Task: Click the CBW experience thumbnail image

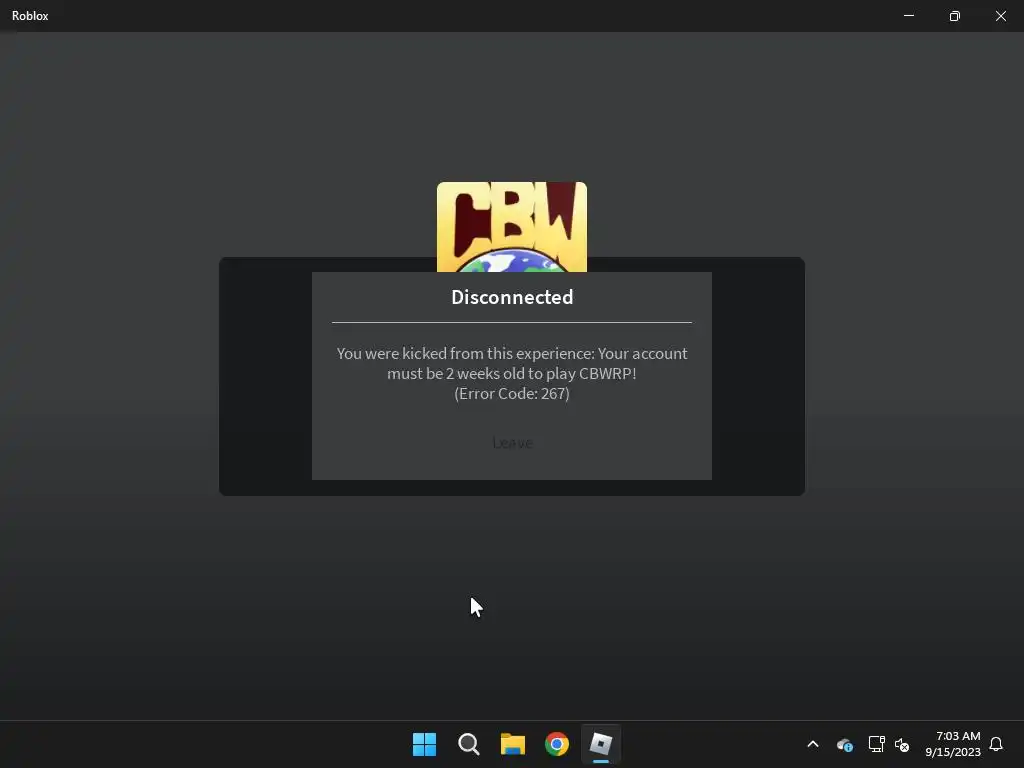Action: (512, 227)
